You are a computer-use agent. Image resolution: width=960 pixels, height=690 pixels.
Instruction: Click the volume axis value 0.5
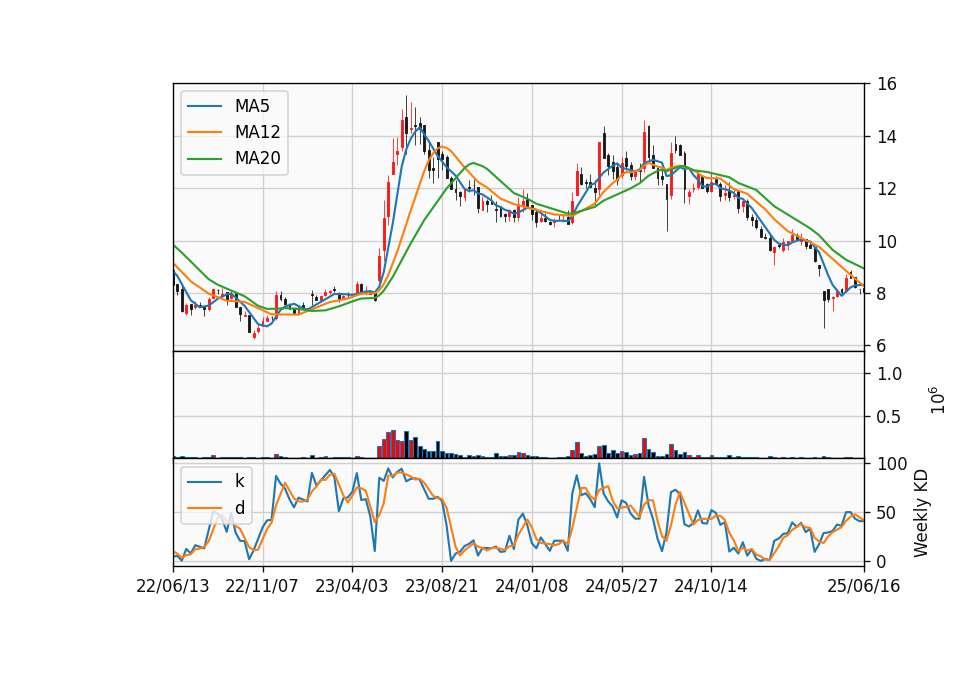[889, 418]
